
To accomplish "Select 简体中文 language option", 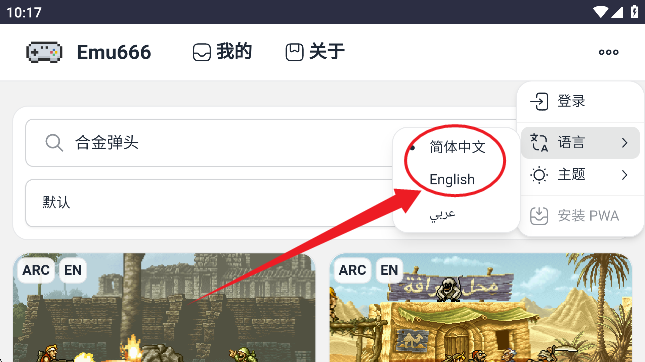I will 457,147.
